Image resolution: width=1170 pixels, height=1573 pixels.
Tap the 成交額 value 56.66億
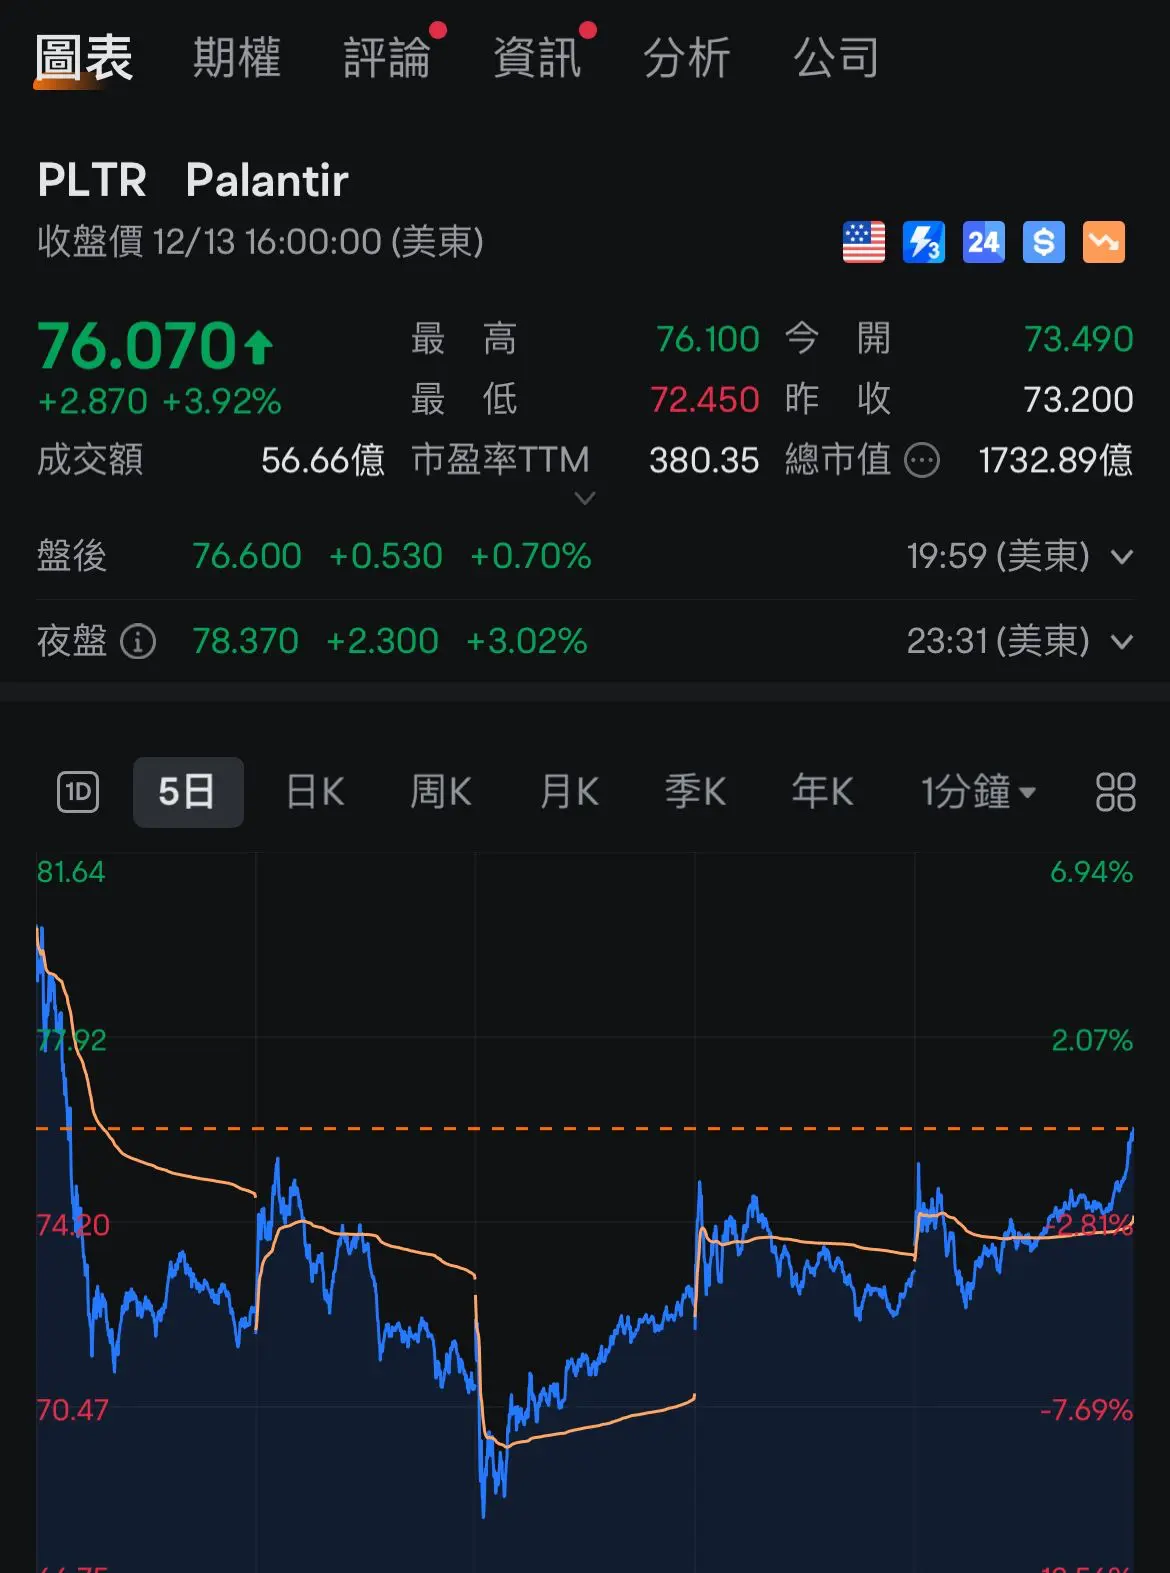tap(323, 461)
